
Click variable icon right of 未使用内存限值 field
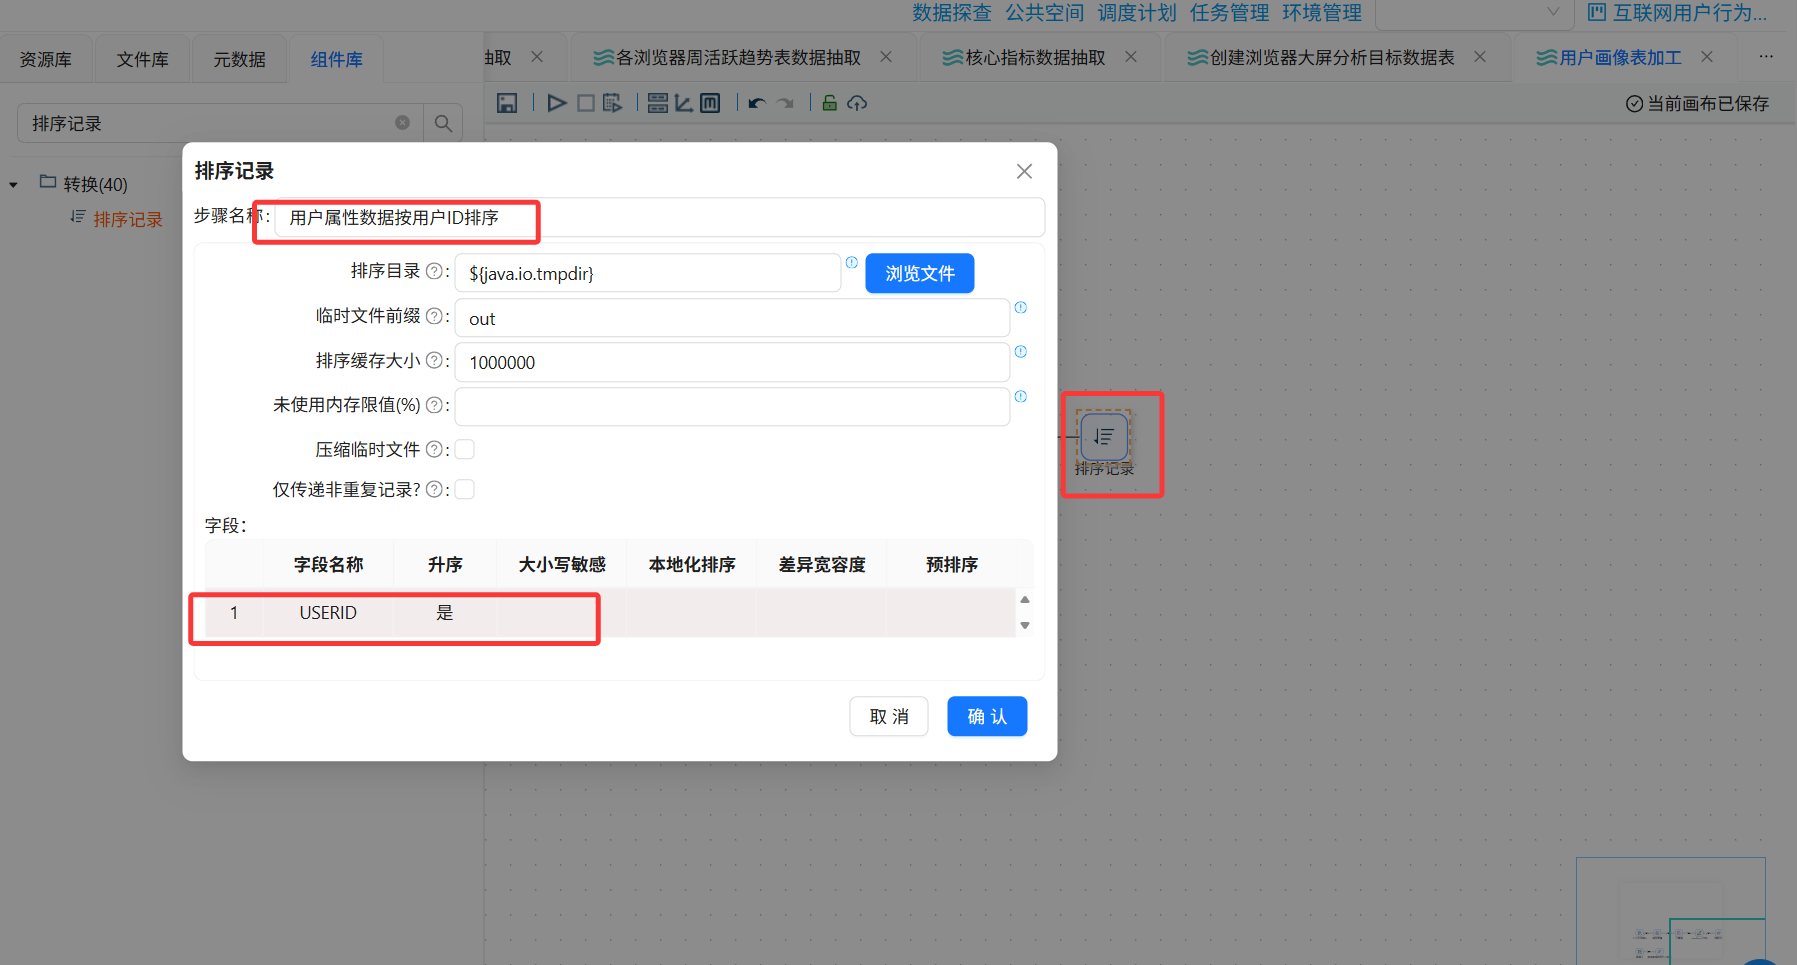pyautogui.click(x=1020, y=396)
